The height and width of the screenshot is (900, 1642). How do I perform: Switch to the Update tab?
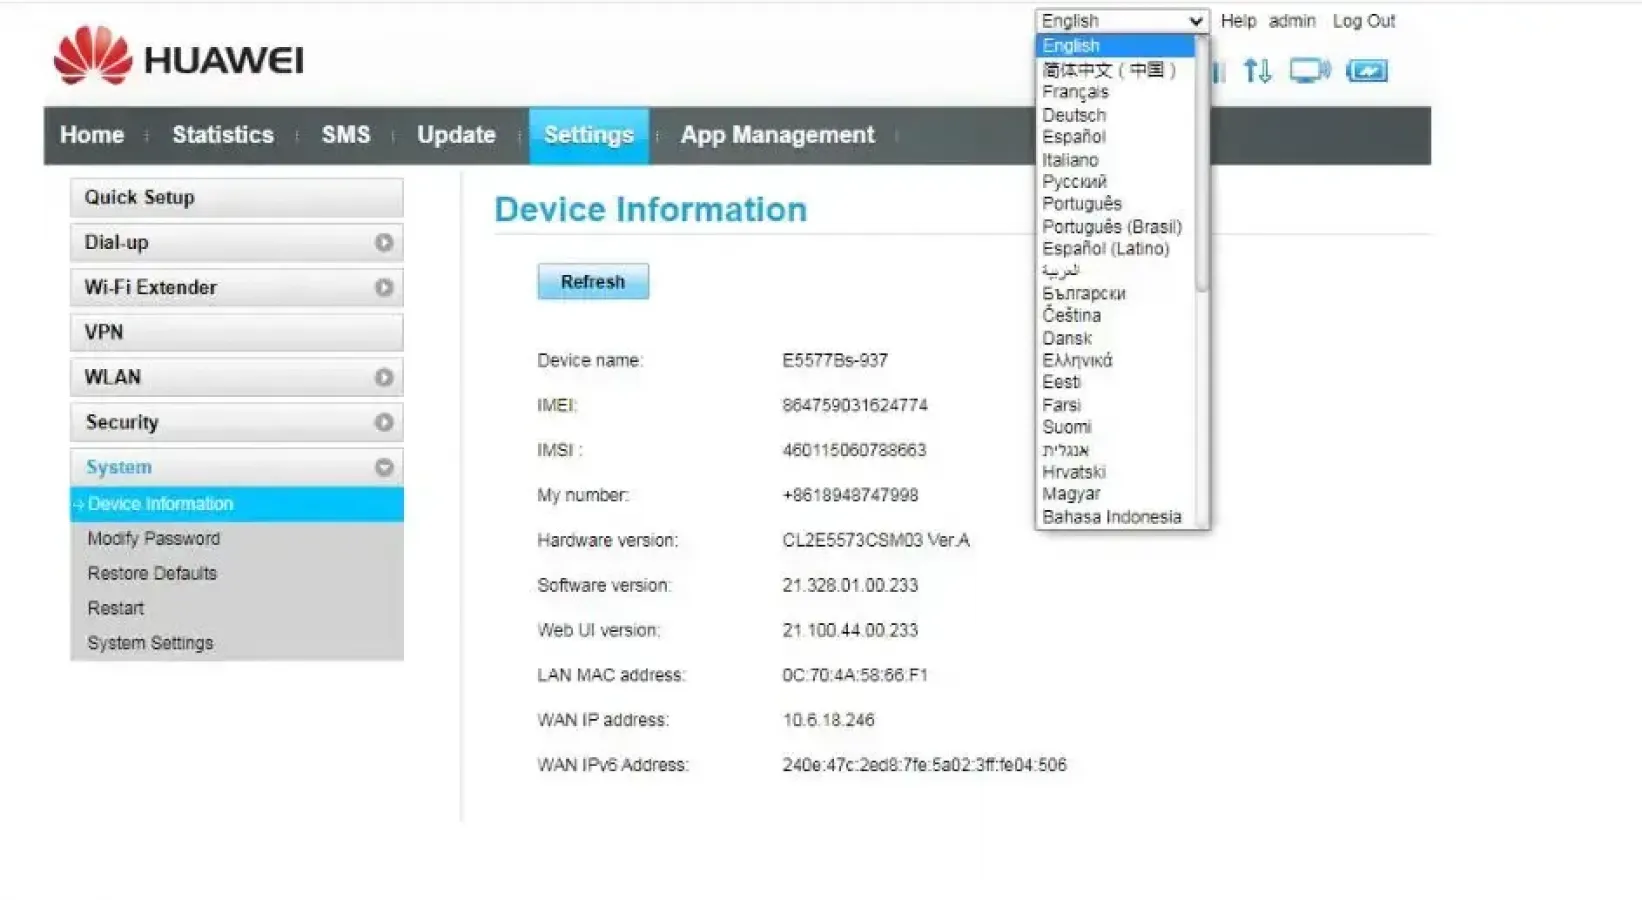point(456,135)
